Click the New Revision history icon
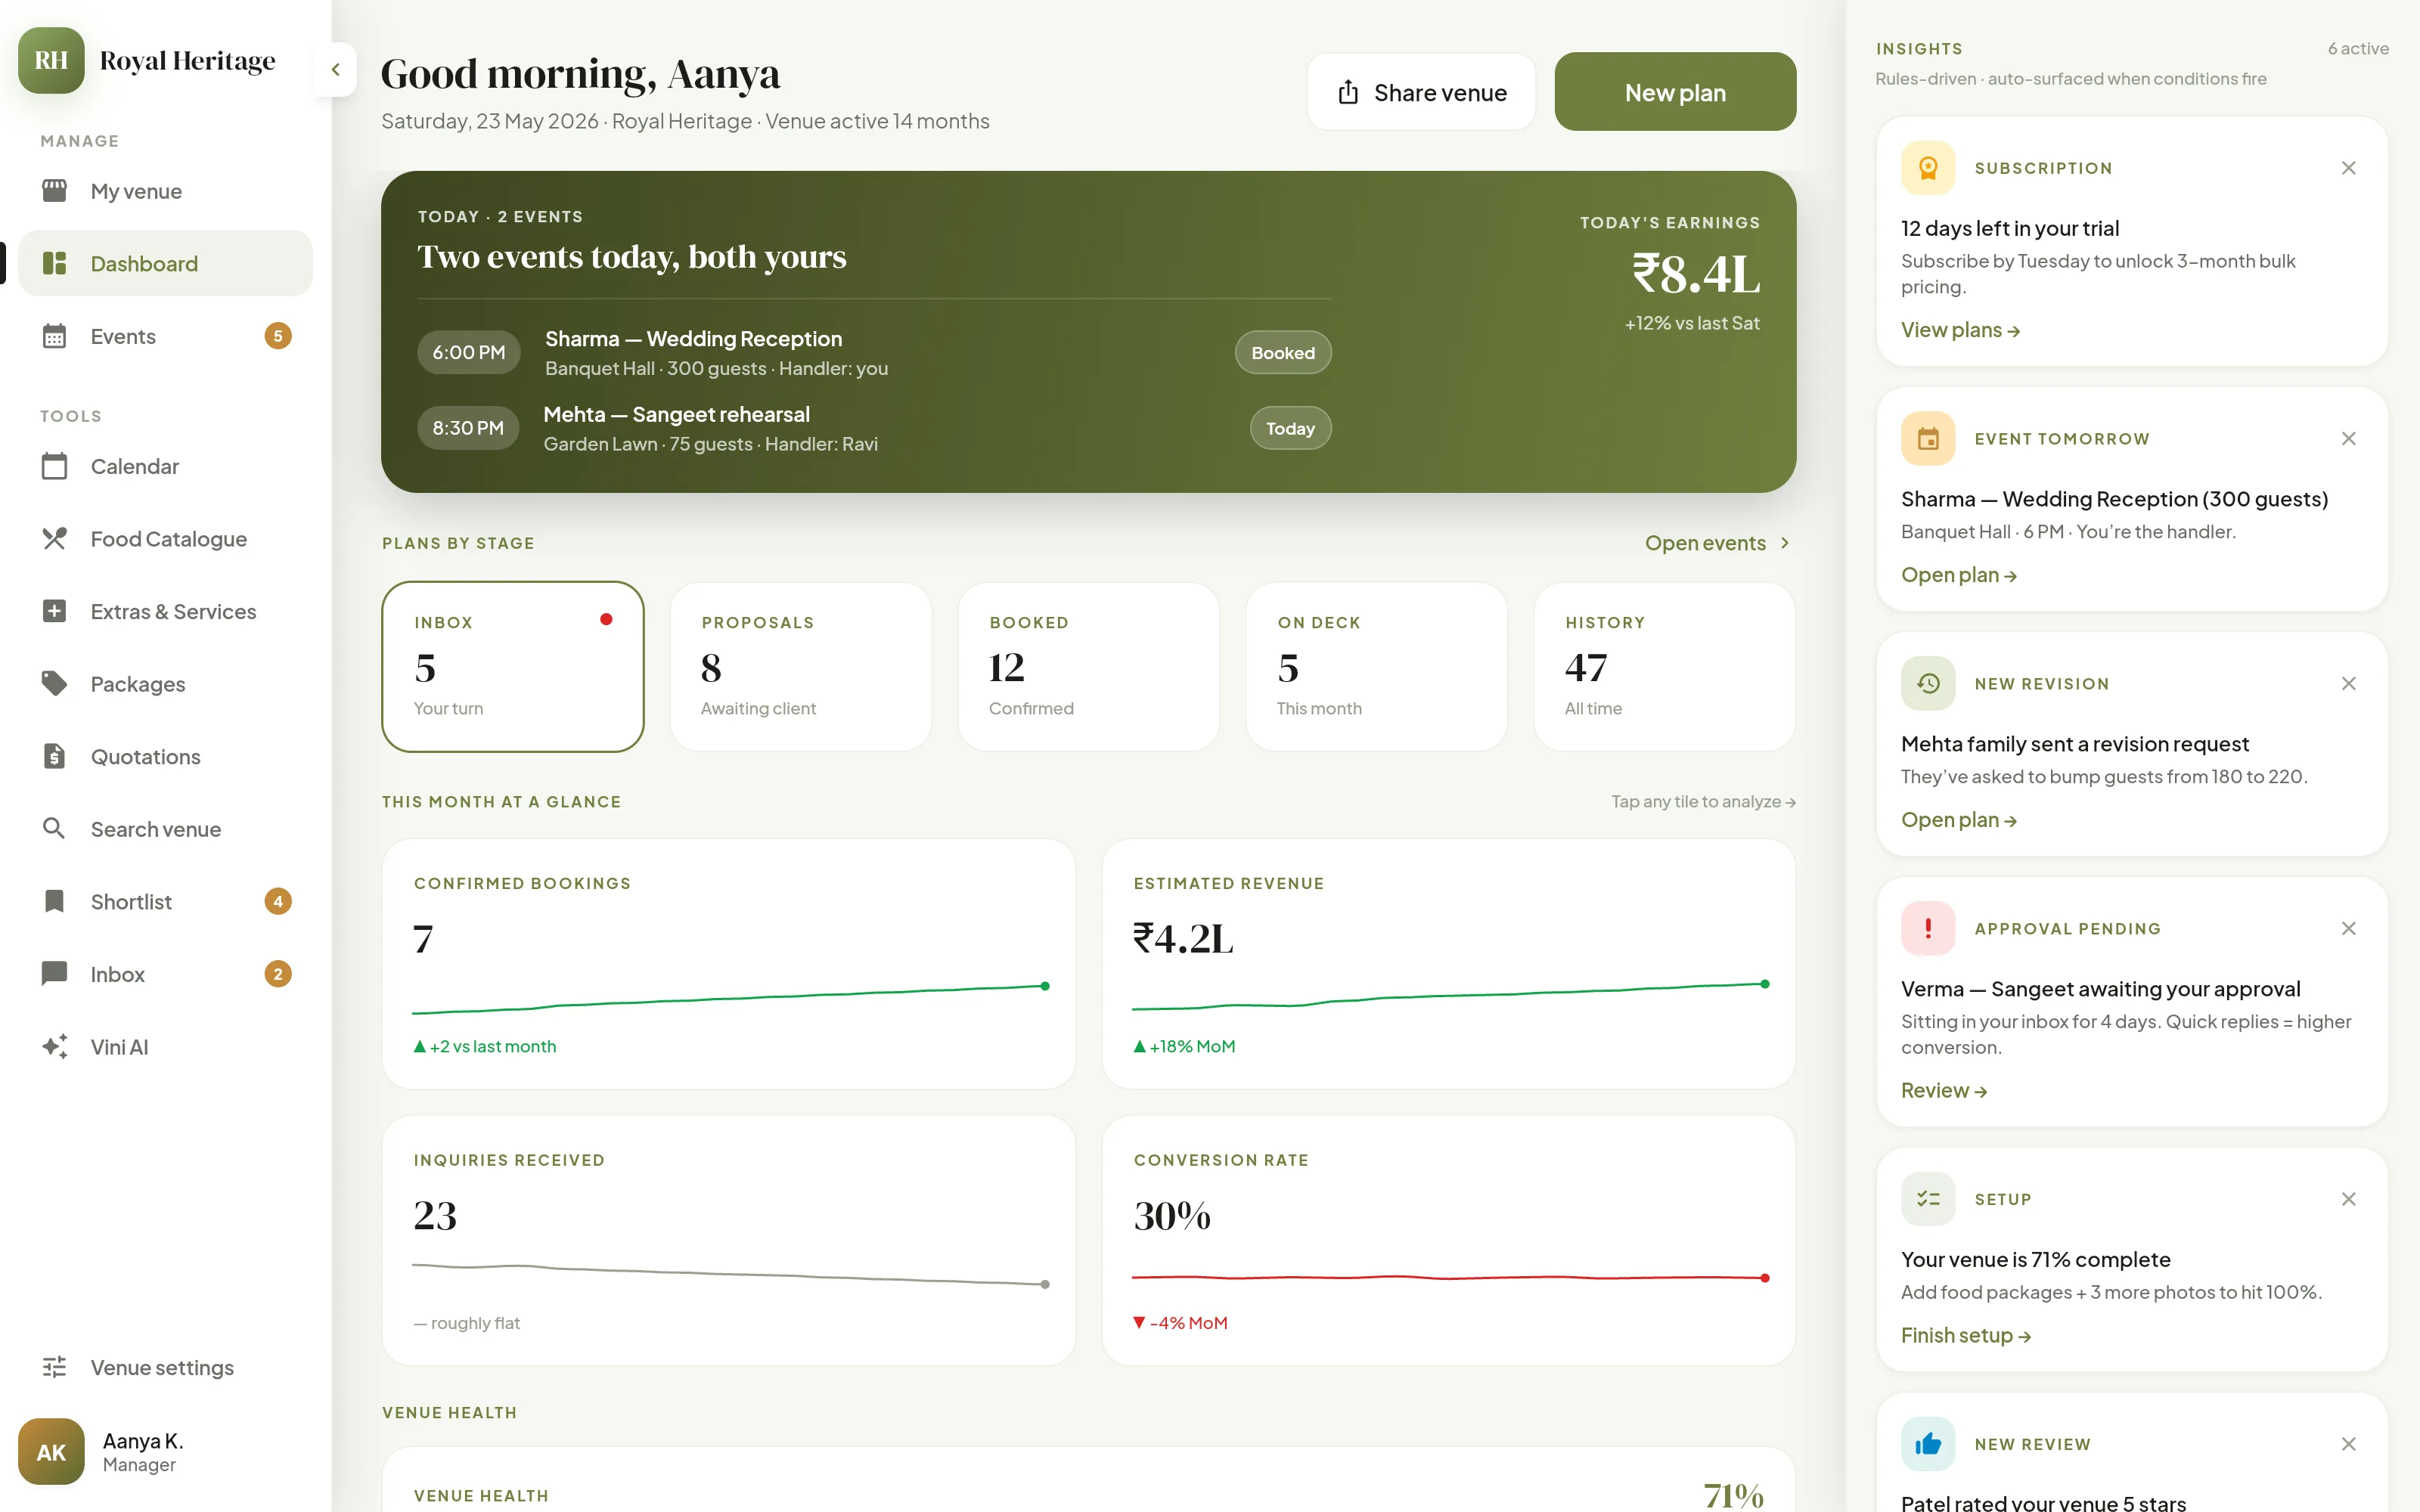2420x1512 pixels. (1928, 684)
